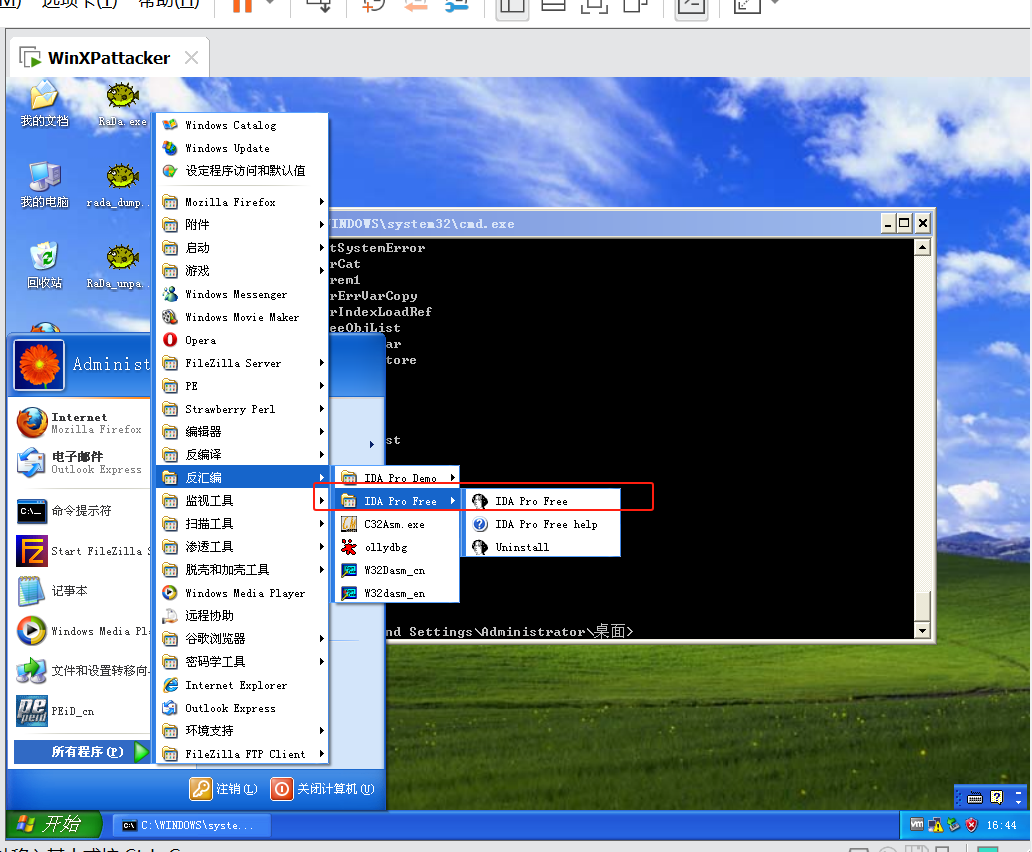Viewport: 1032px width, 852px height.
Task: Launch Internet Explorer from programs list
Action: coord(242,685)
